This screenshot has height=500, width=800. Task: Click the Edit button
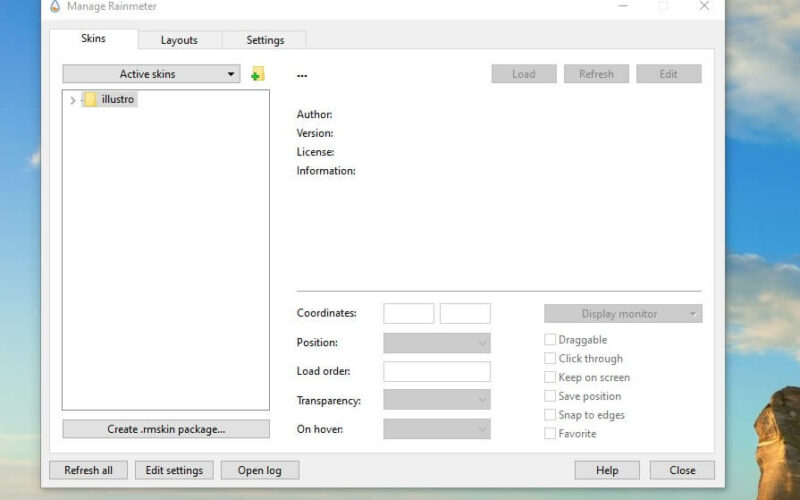pos(668,74)
